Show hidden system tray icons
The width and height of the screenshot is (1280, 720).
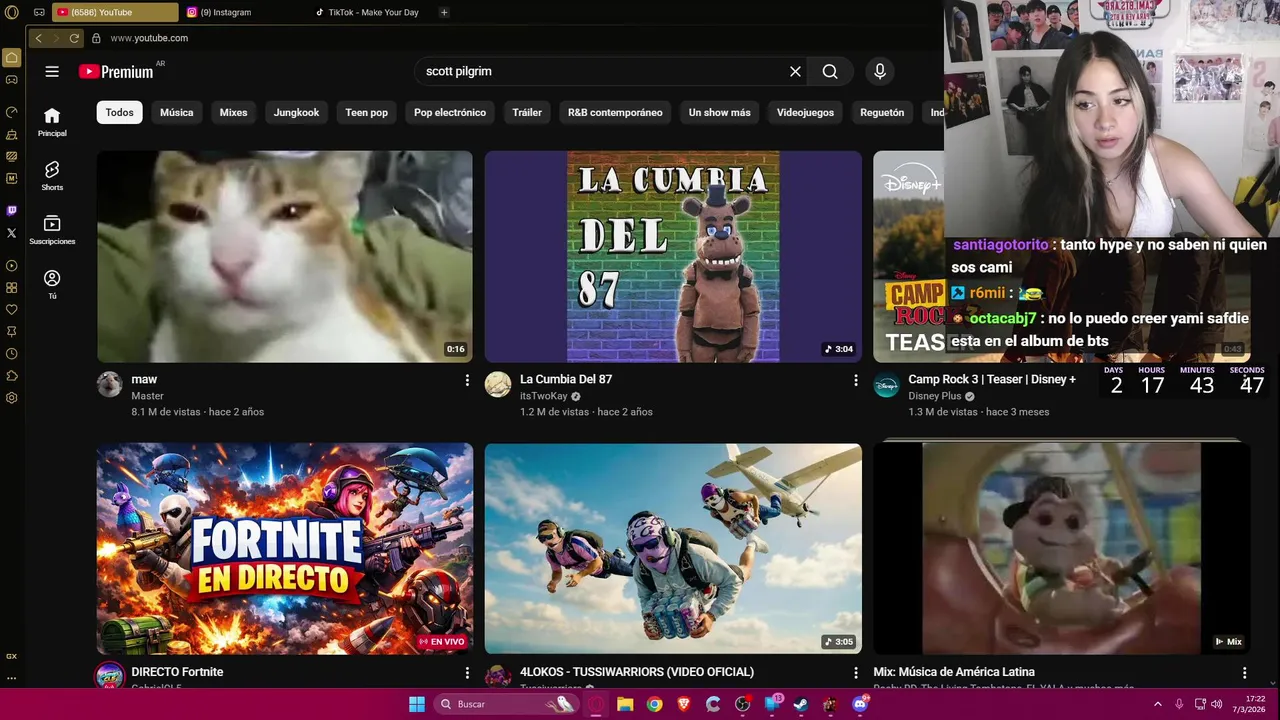click(1158, 704)
